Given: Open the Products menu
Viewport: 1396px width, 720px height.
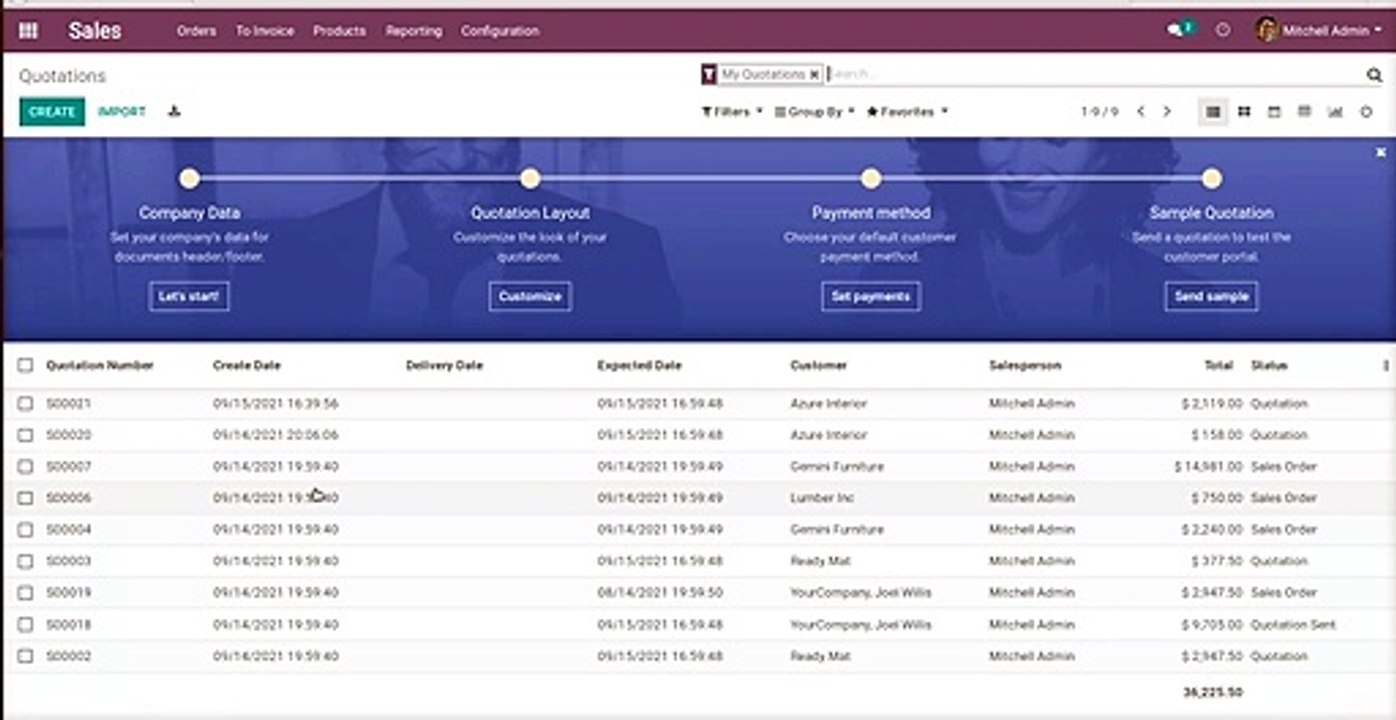Looking at the screenshot, I should point(339,31).
